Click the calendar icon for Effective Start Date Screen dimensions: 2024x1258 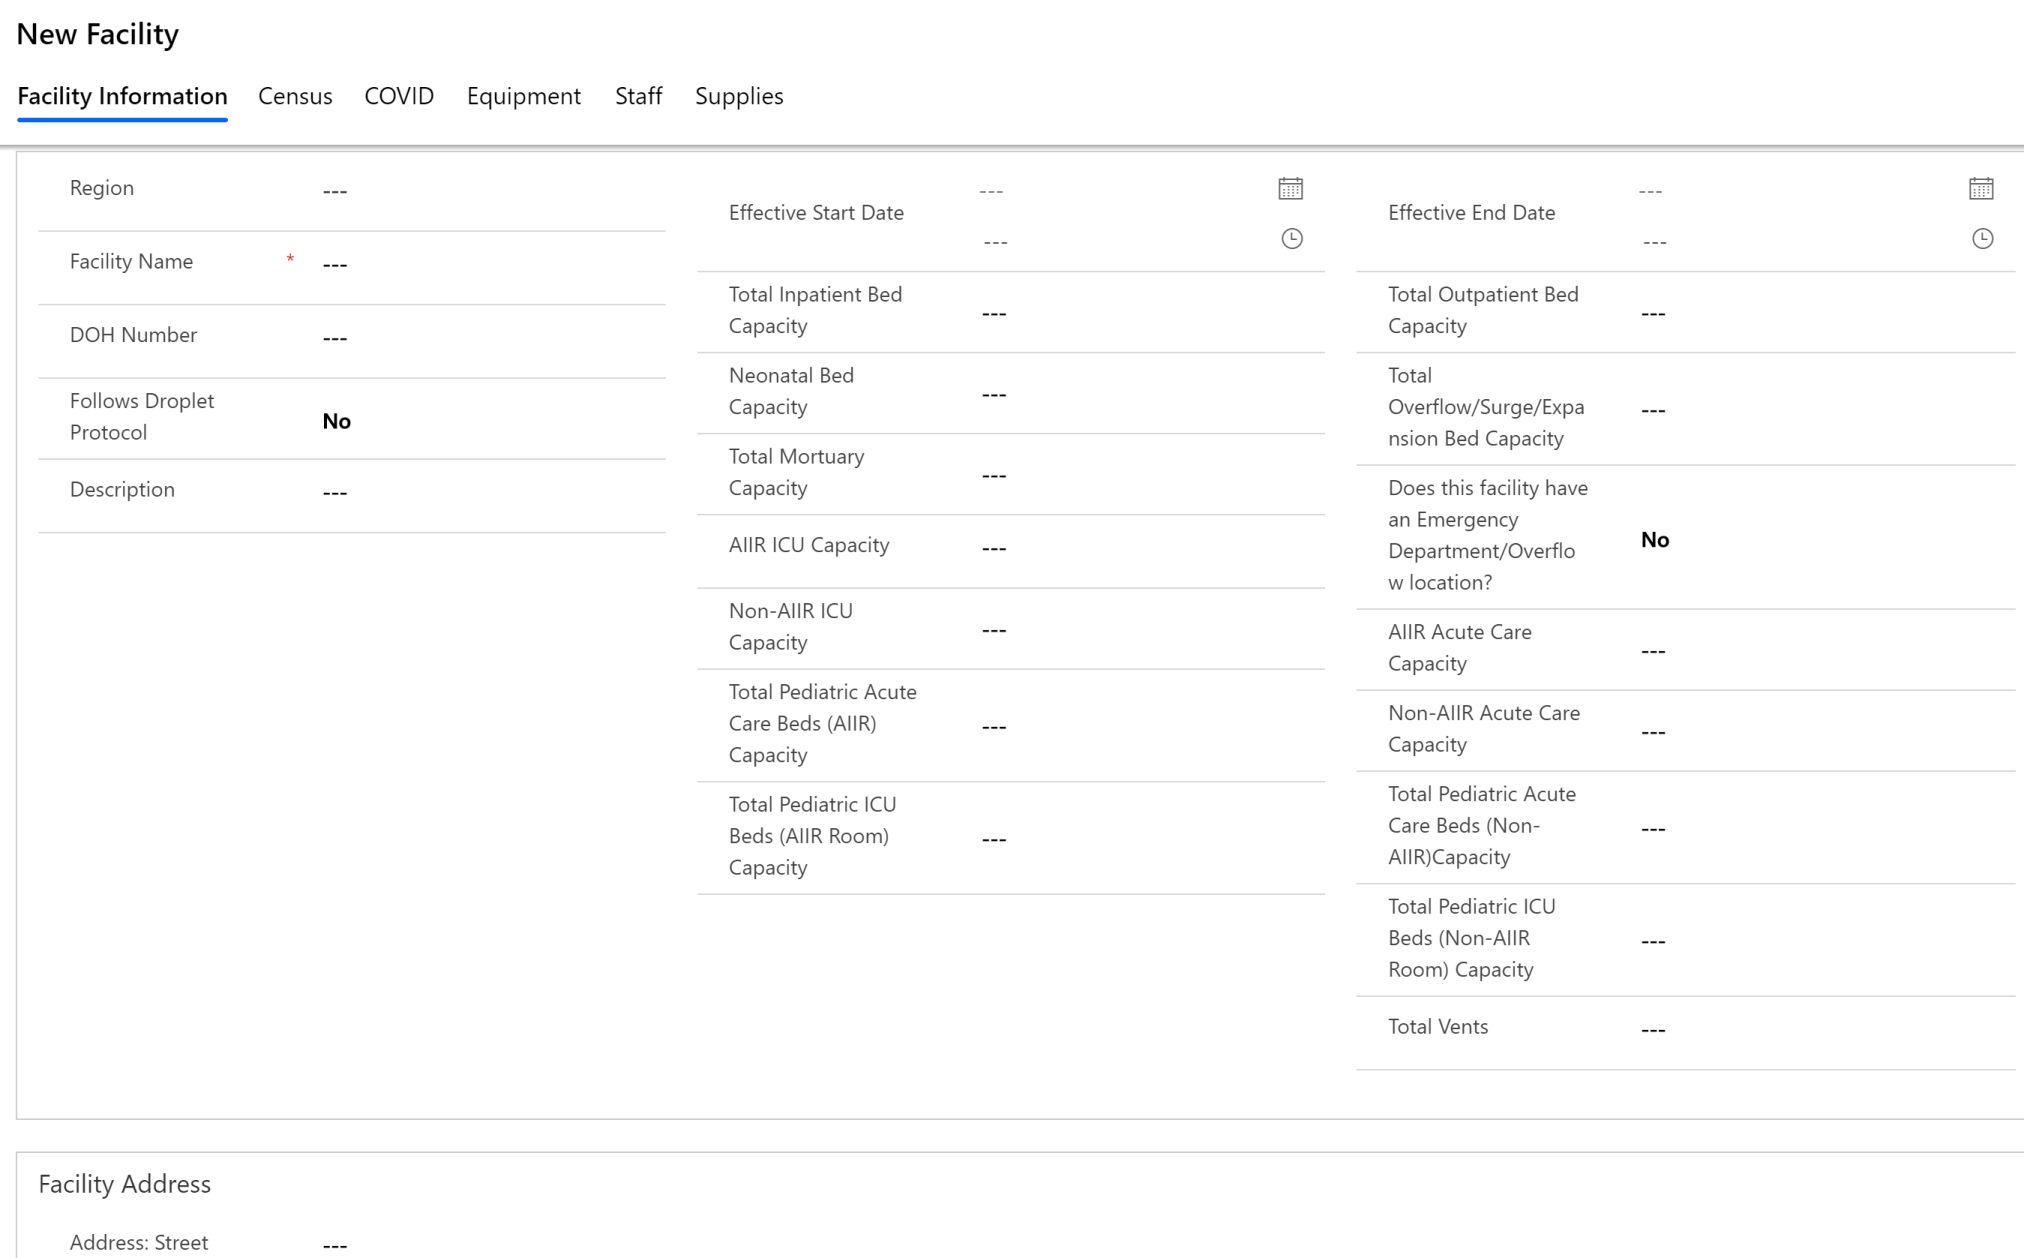pyautogui.click(x=1291, y=188)
